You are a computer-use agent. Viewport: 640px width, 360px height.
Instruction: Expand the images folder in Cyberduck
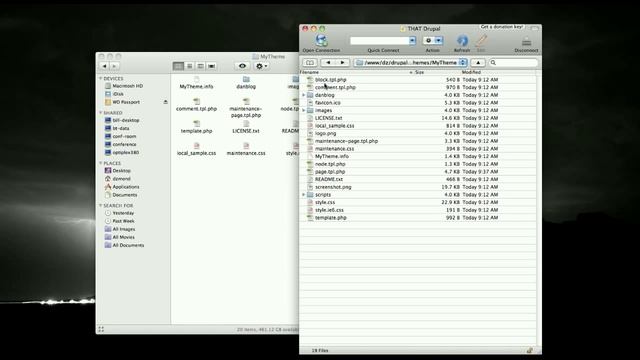click(303, 111)
